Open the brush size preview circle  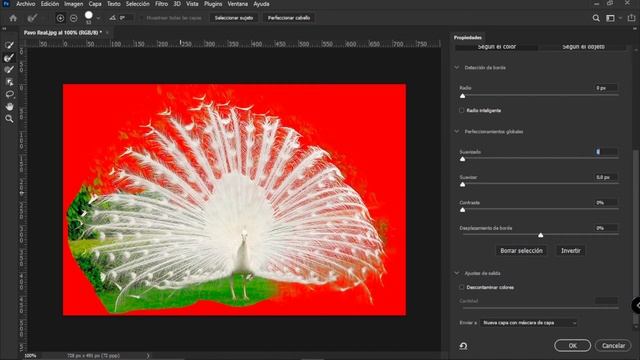89,16
